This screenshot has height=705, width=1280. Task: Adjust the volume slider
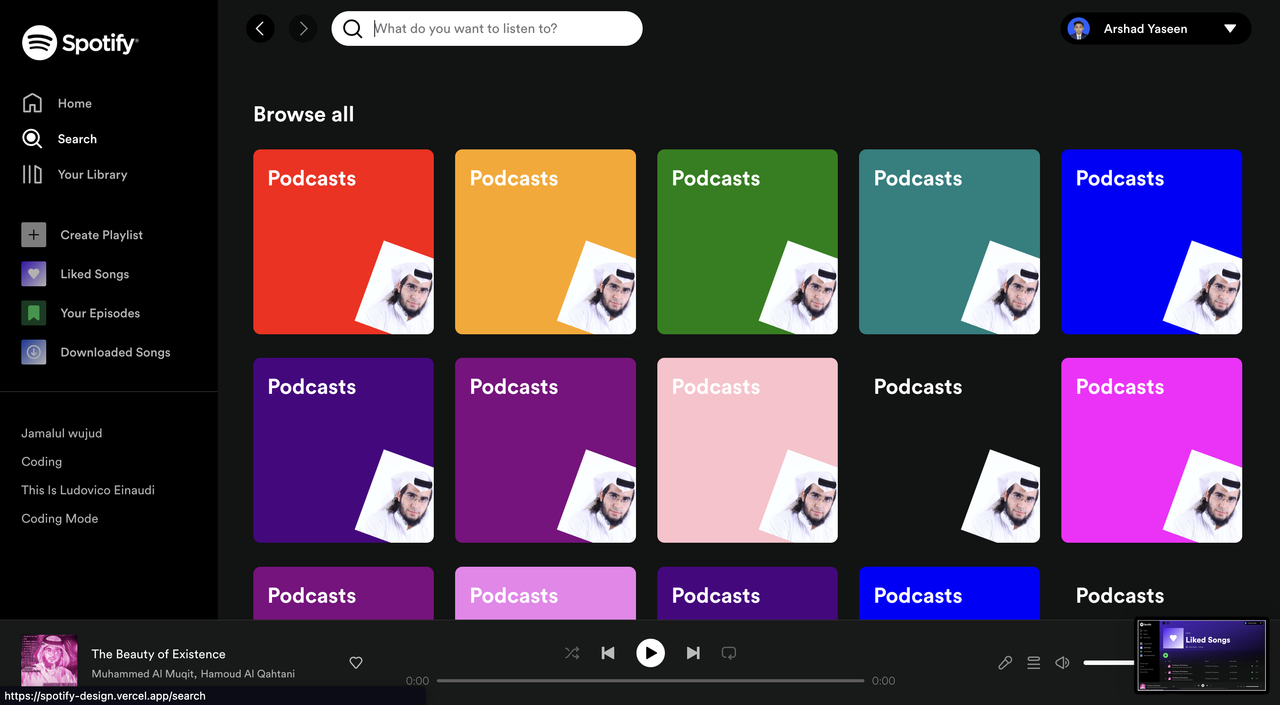click(1109, 662)
